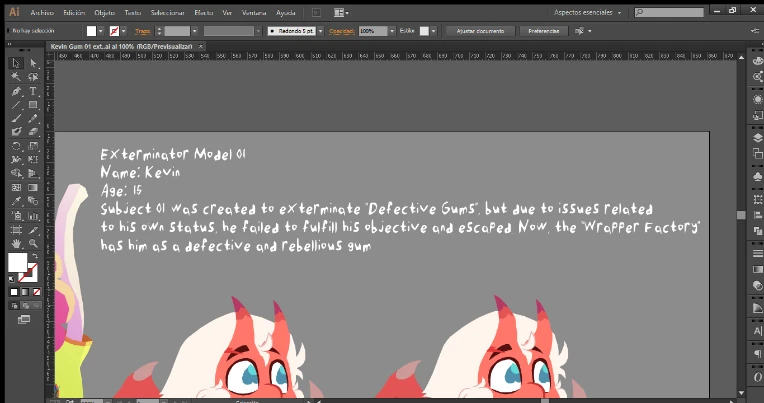The height and width of the screenshot is (403, 764).
Task: Select the Symbol Sprayer tool
Action: pyautogui.click(x=16, y=215)
